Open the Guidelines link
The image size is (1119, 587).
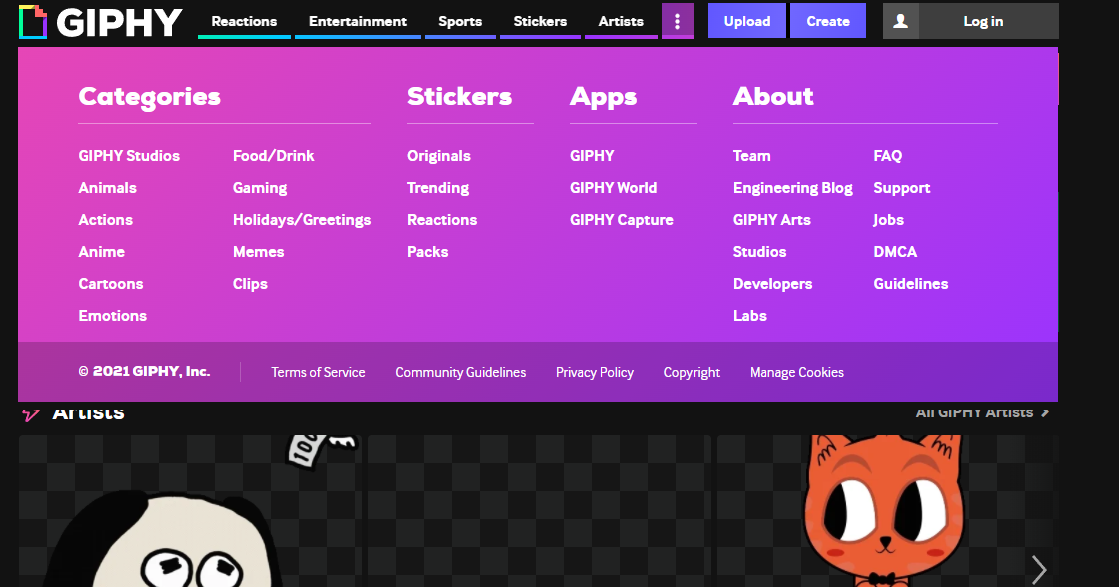pos(911,284)
